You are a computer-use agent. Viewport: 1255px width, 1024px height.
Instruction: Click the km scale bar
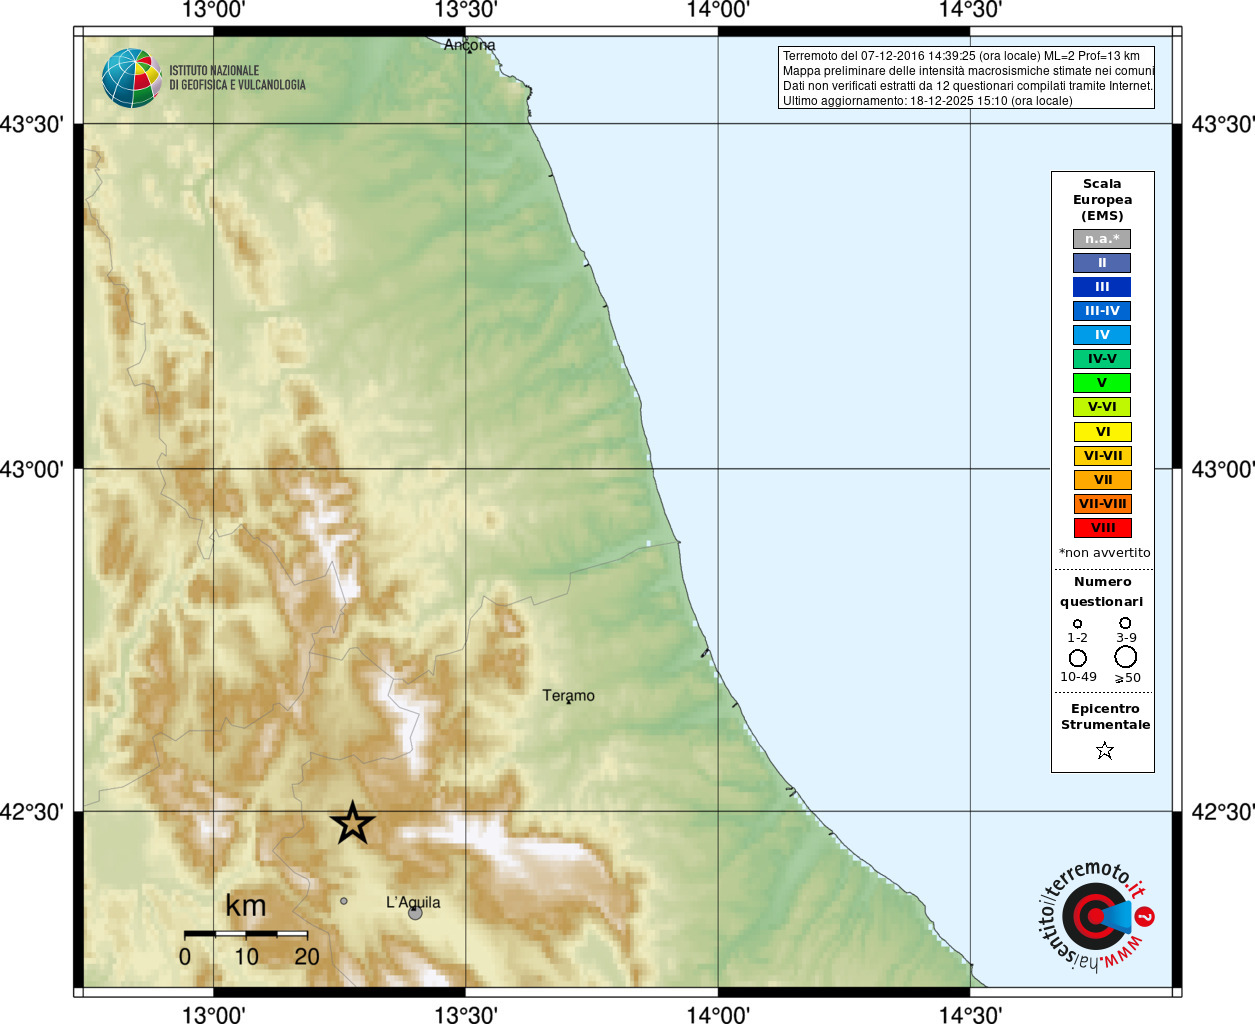(x=246, y=933)
